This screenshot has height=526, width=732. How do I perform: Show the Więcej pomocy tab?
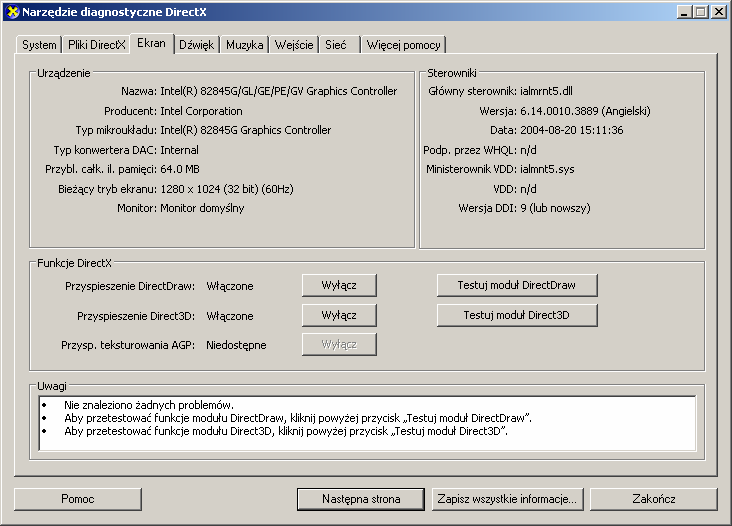(x=403, y=45)
